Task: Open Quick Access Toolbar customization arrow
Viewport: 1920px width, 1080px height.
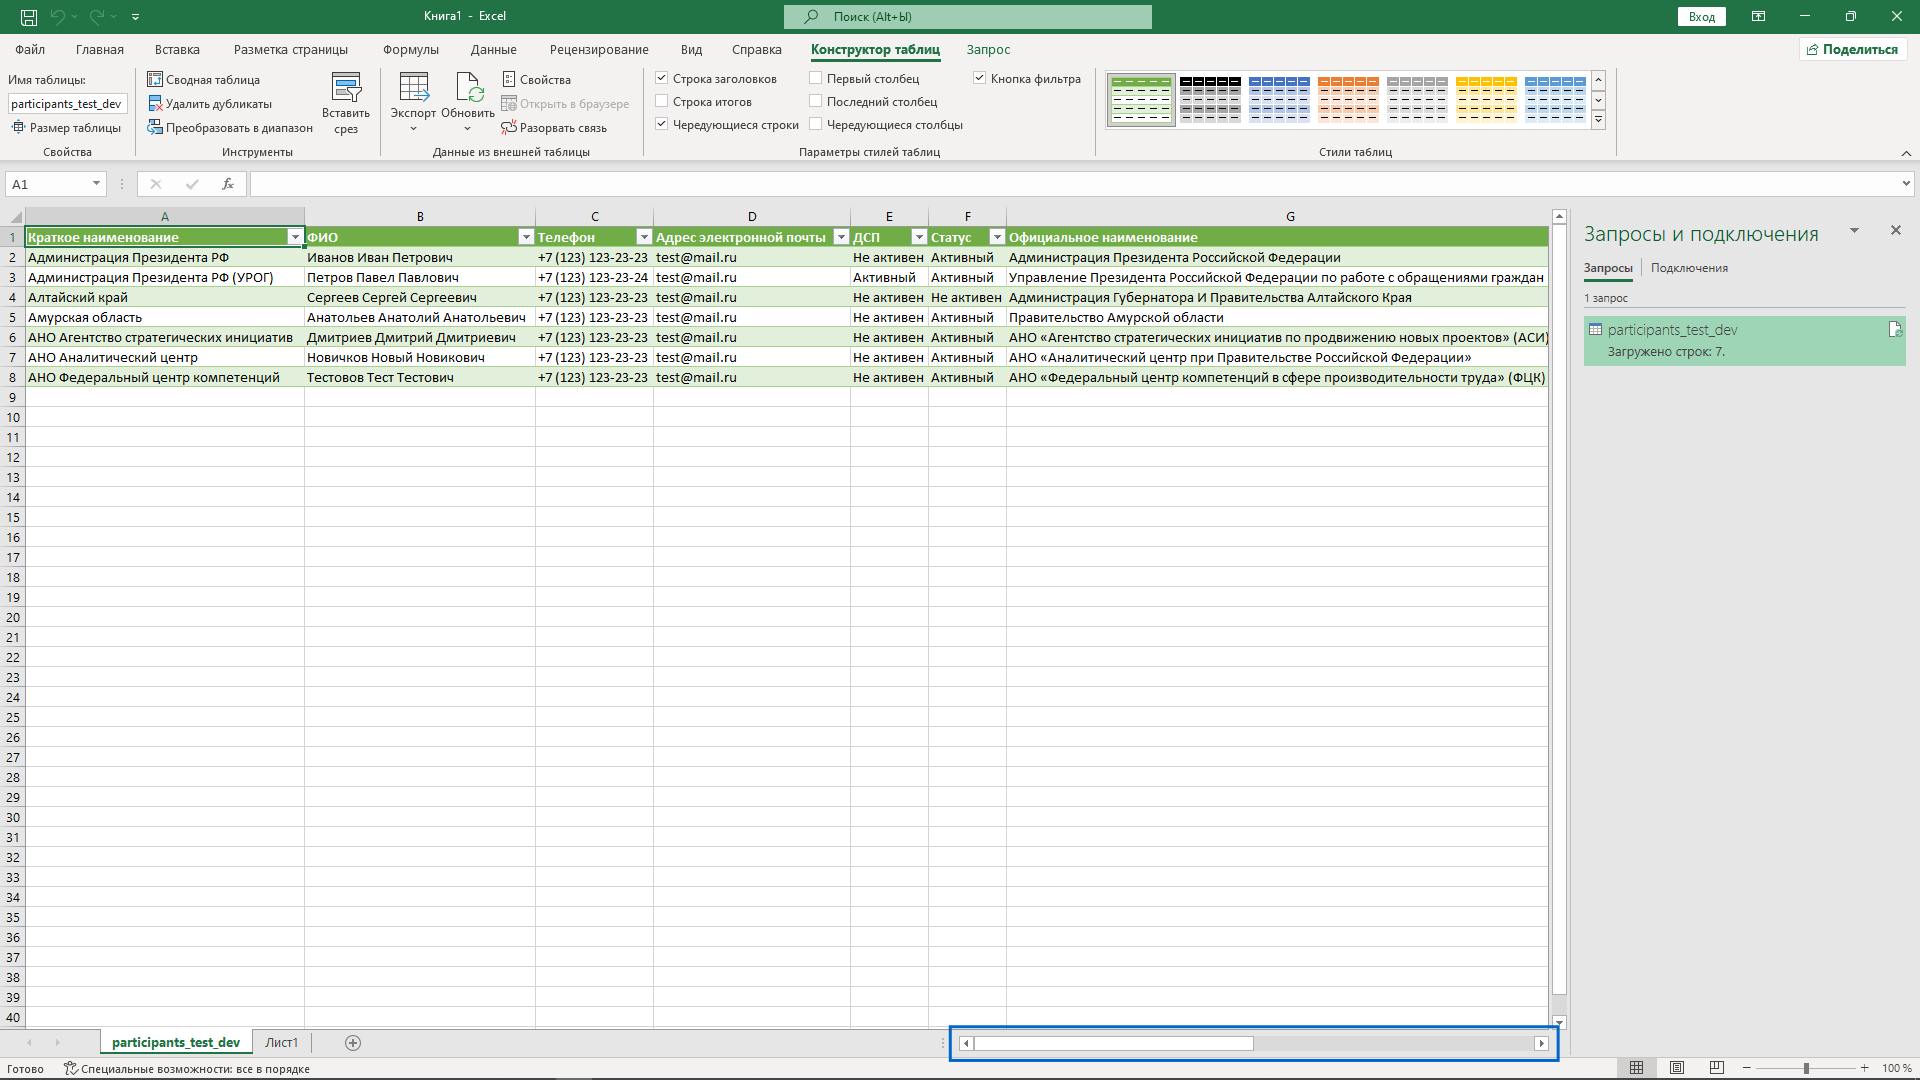Action: point(135,17)
